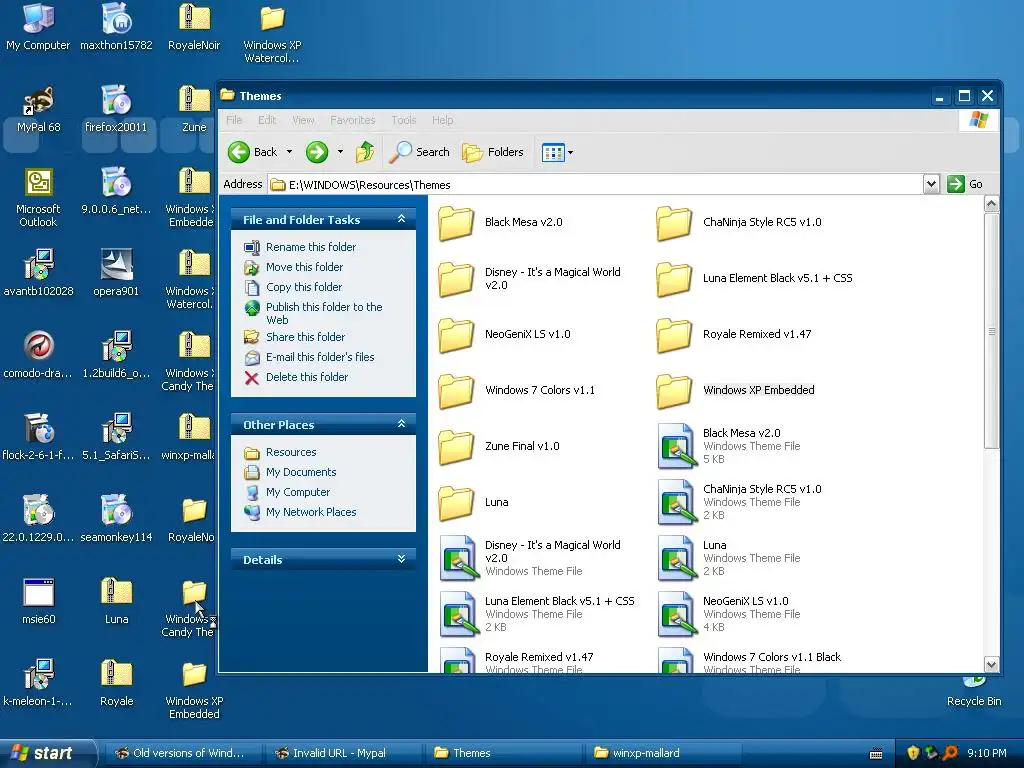Click Publish this folder to the Web
This screenshot has height=768, width=1024.
pyautogui.click(x=324, y=313)
